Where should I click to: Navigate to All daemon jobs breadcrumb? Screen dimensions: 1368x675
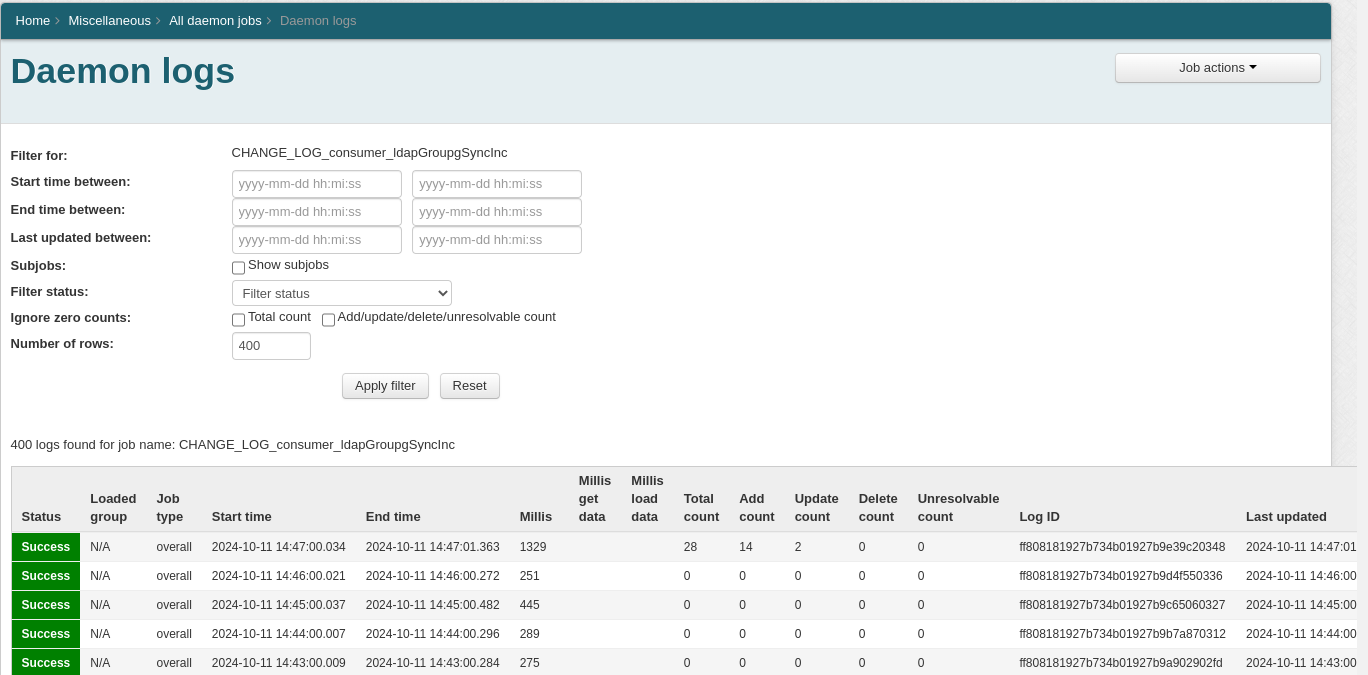[x=215, y=20]
